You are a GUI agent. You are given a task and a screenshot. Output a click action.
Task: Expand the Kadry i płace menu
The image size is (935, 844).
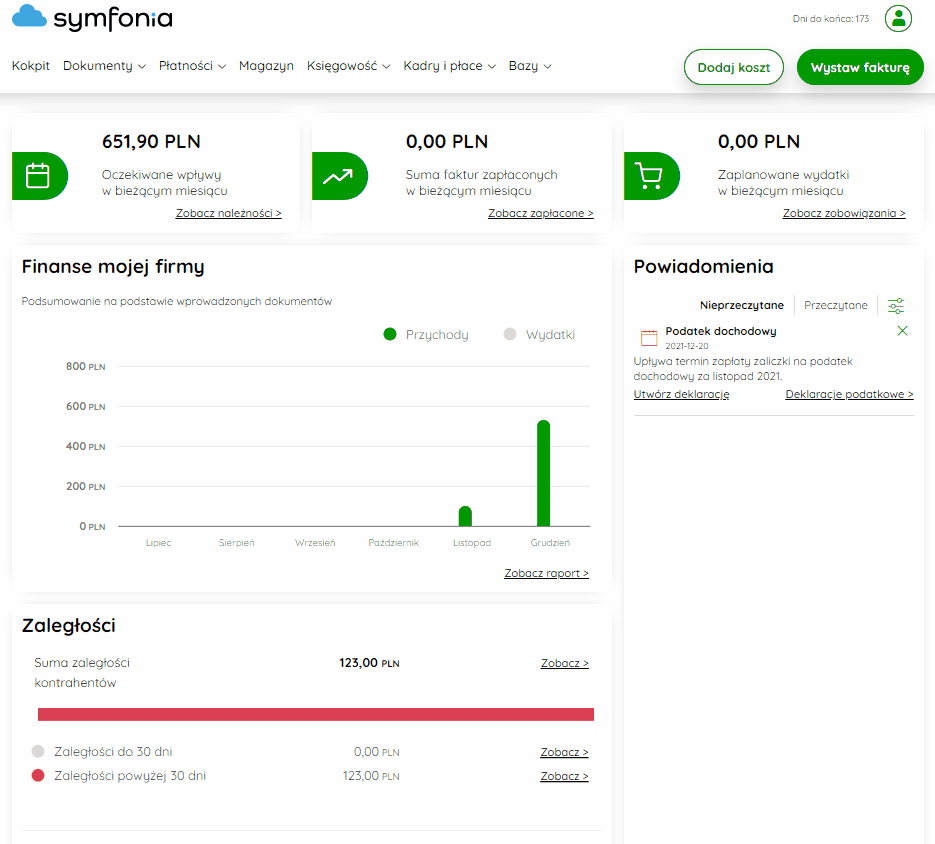pos(450,66)
